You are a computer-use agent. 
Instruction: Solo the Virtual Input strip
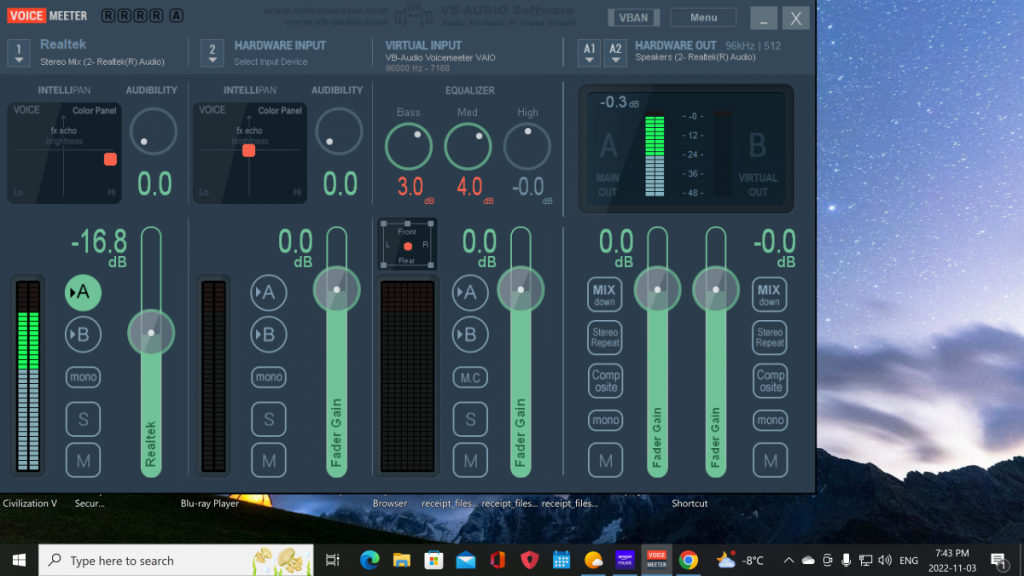coord(470,419)
